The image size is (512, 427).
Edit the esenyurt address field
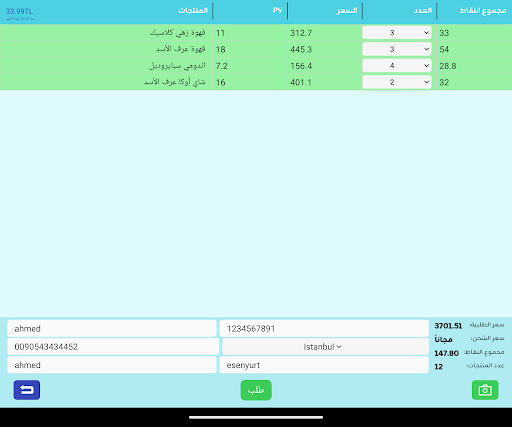[x=324, y=365]
